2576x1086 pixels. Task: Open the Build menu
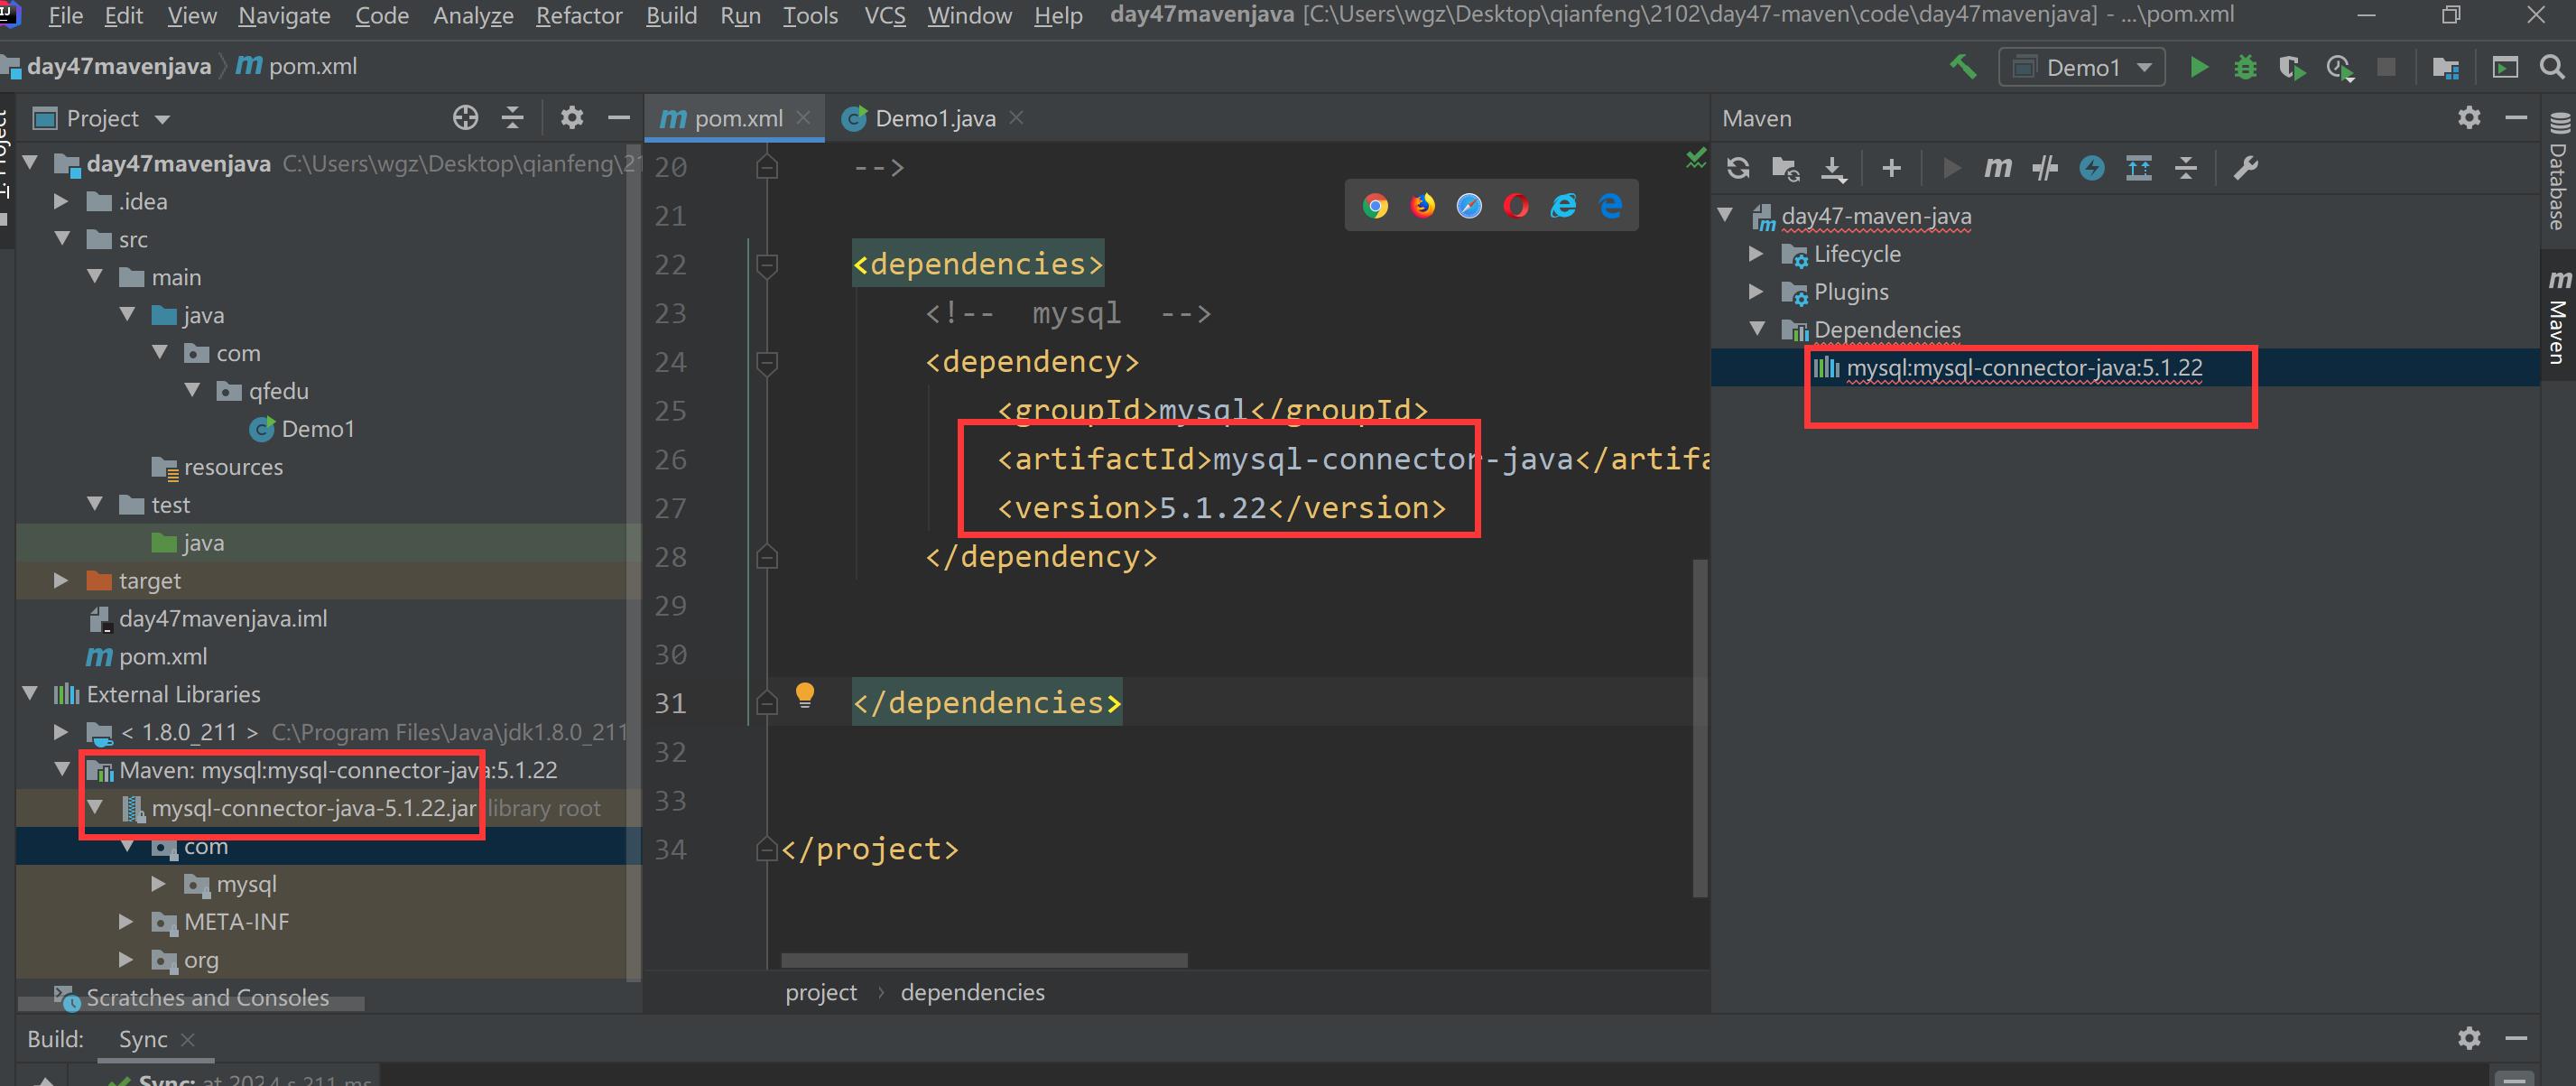point(671,16)
